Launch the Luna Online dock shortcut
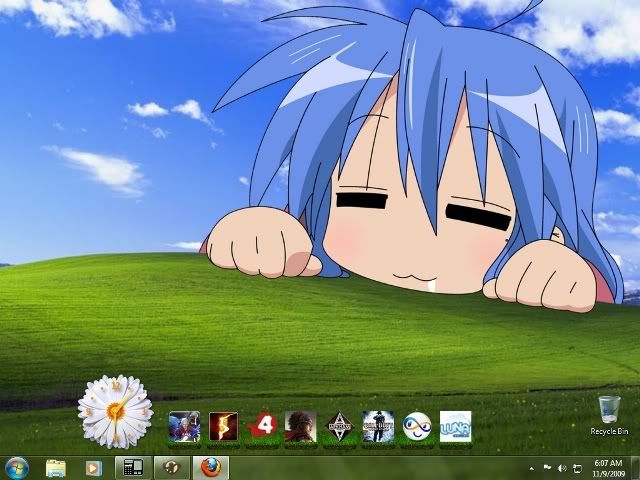640x480 pixels. point(455,426)
